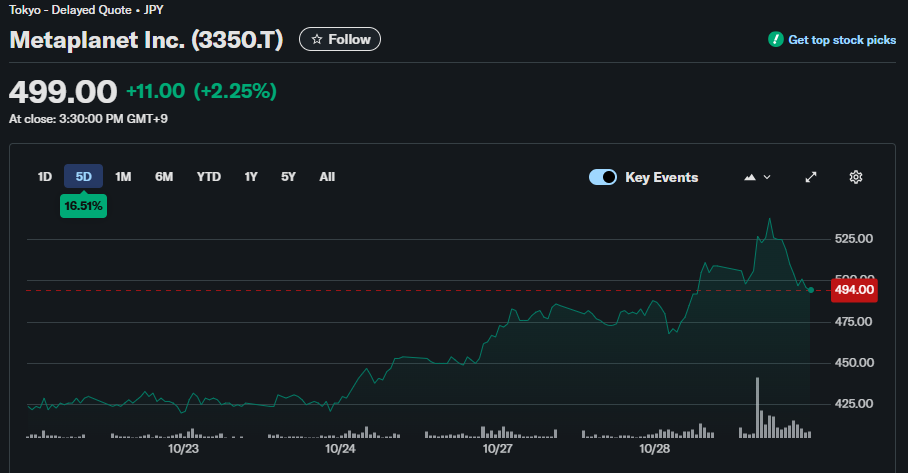Choose the 5Y time range
This screenshot has width=908, height=473.
(x=288, y=177)
